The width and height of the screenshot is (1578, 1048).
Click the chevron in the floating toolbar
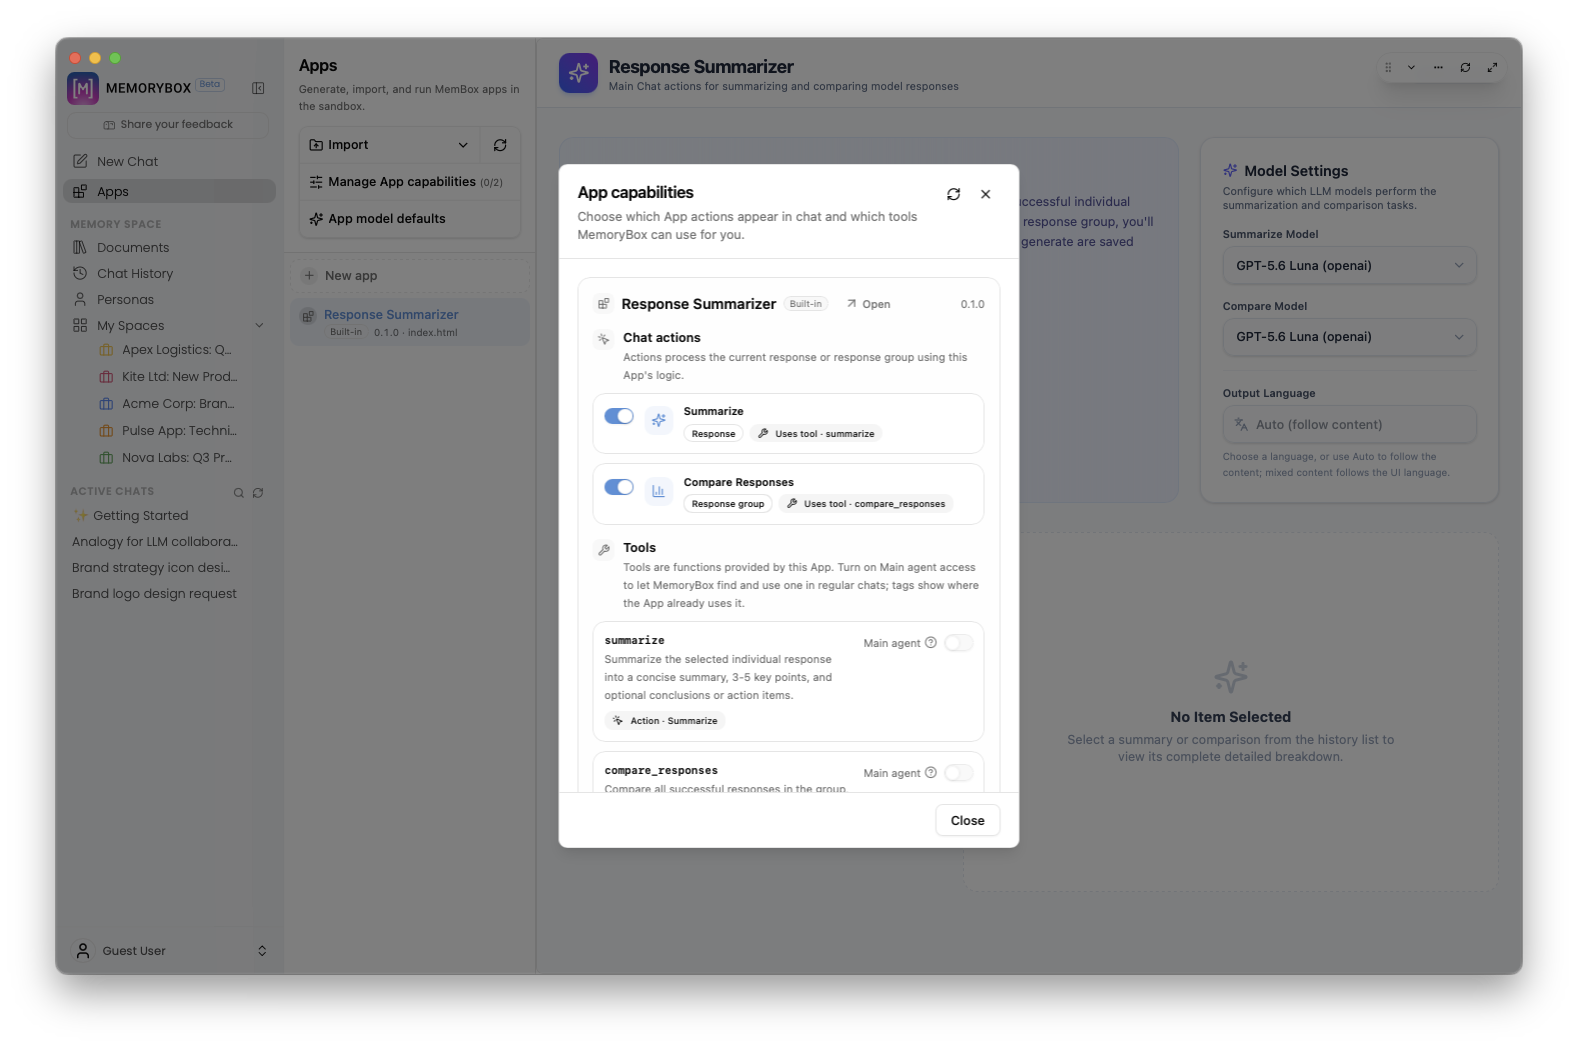[x=1411, y=67]
